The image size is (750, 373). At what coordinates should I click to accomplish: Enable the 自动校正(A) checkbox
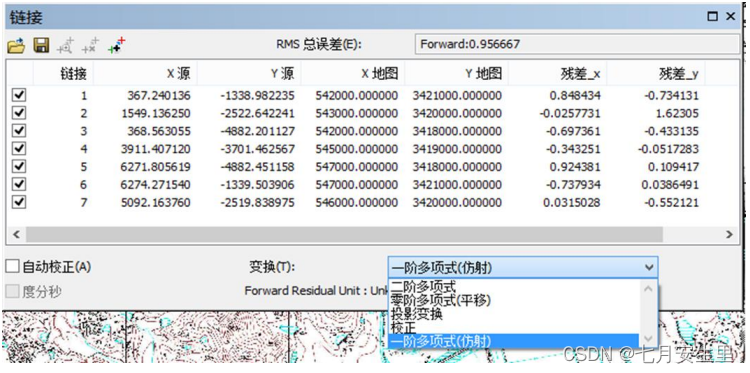12,266
